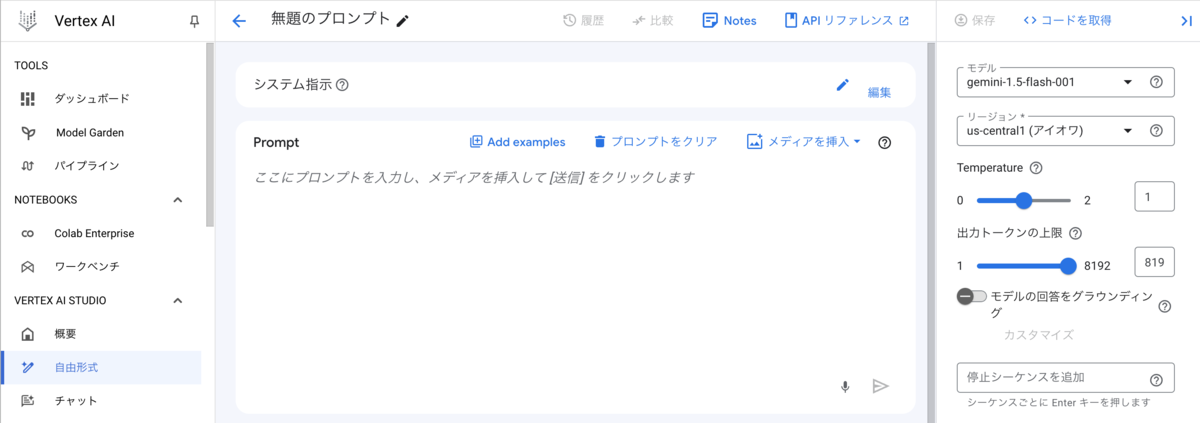
Task: Collapse the VERTEX AI STUDIO section
Action: point(178,300)
